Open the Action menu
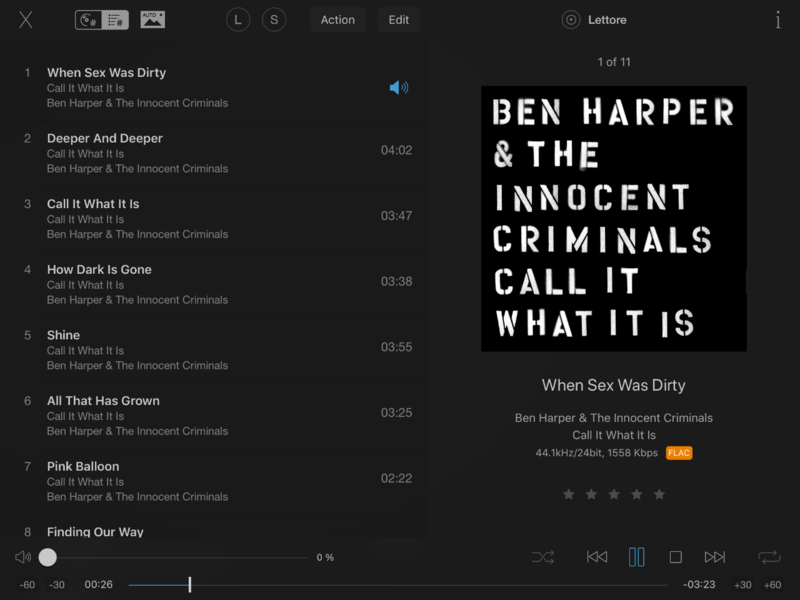The height and width of the screenshot is (600, 800). 337,20
